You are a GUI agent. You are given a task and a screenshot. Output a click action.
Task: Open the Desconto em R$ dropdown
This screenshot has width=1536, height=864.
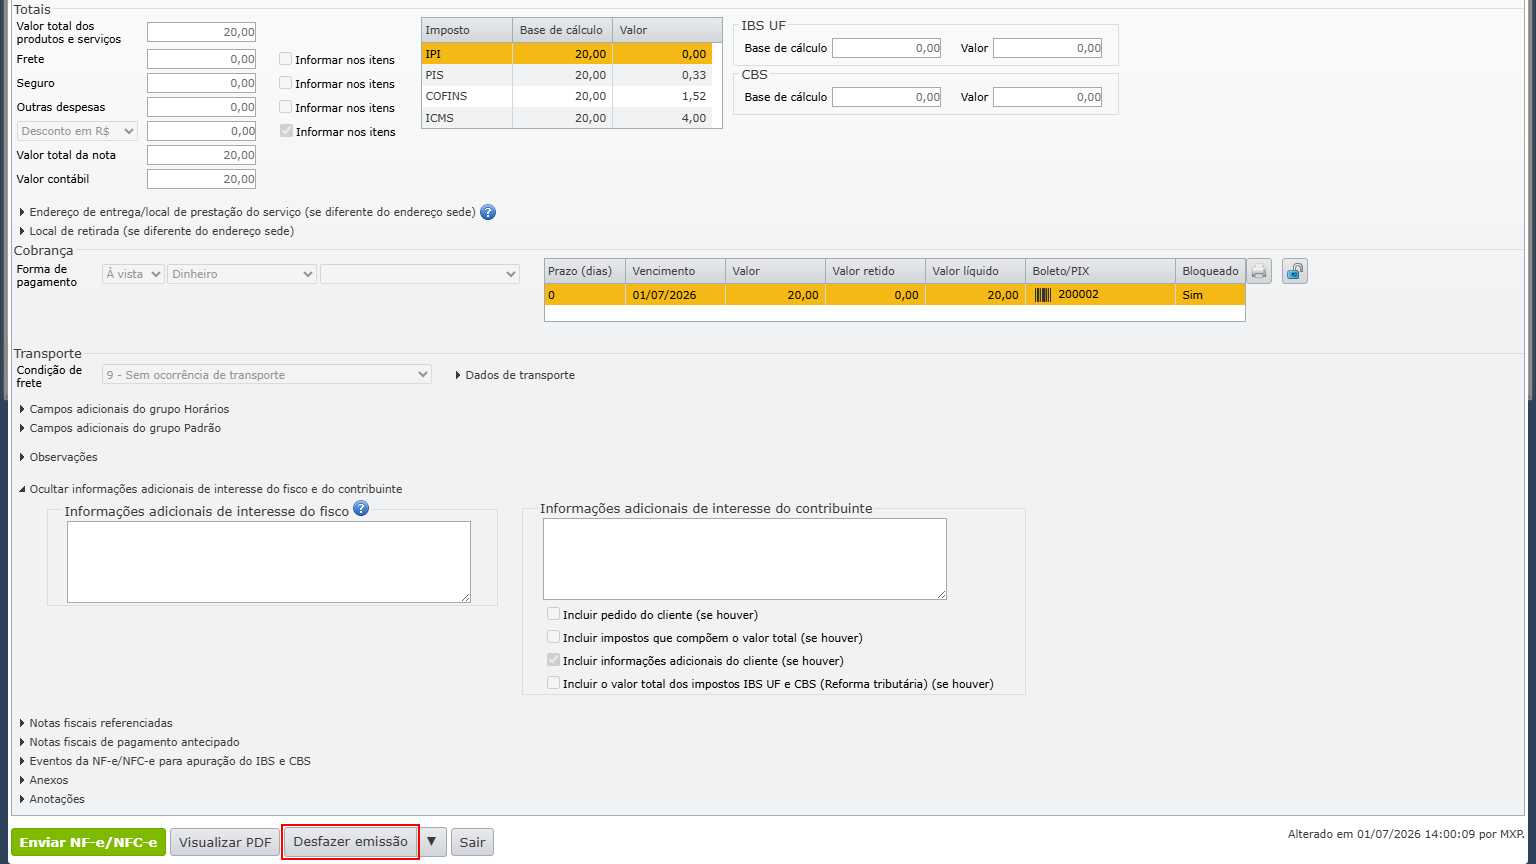[x=77, y=131]
